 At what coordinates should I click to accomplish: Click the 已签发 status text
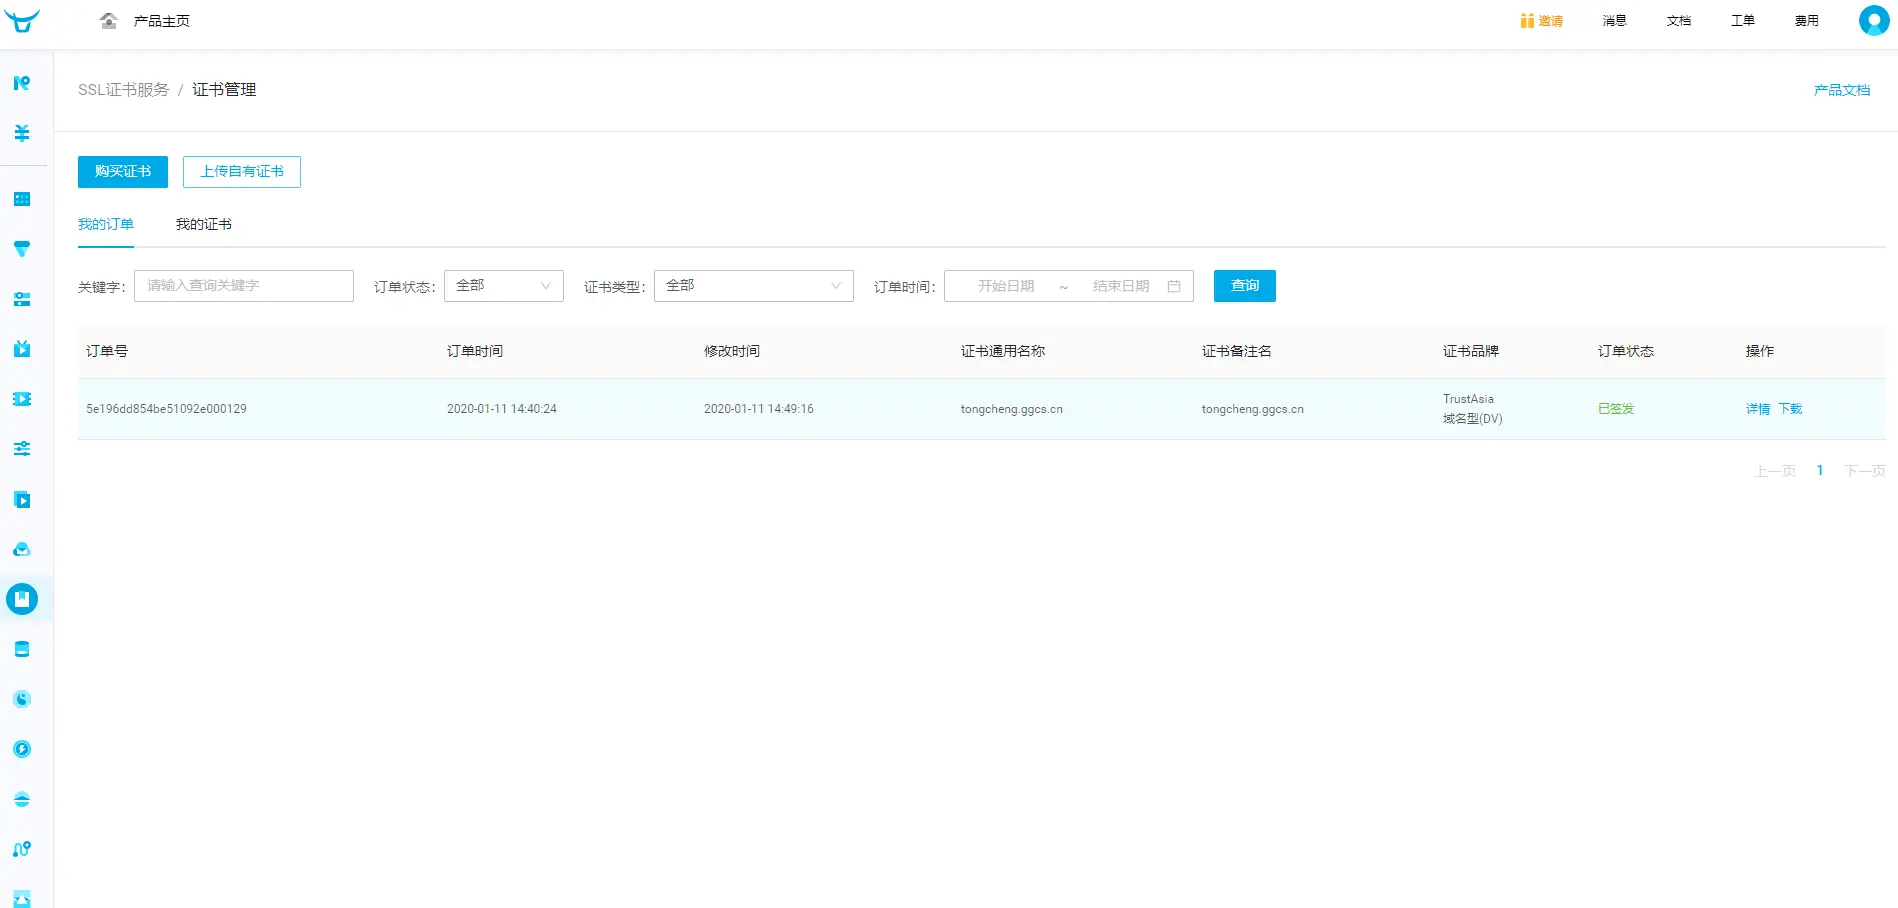click(x=1616, y=409)
